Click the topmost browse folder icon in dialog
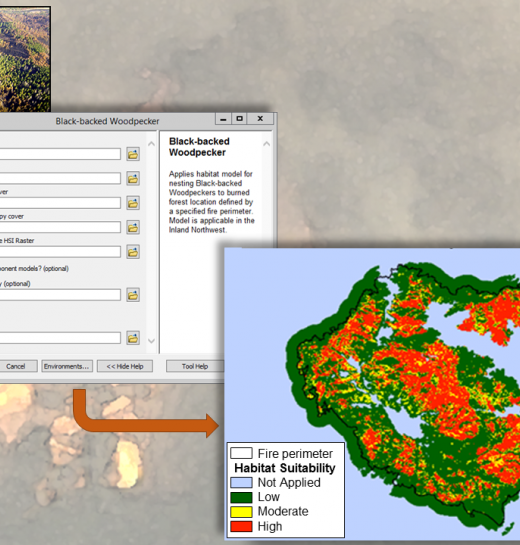Image resolution: width=520 pixels, height=545 pixels. 133,154
